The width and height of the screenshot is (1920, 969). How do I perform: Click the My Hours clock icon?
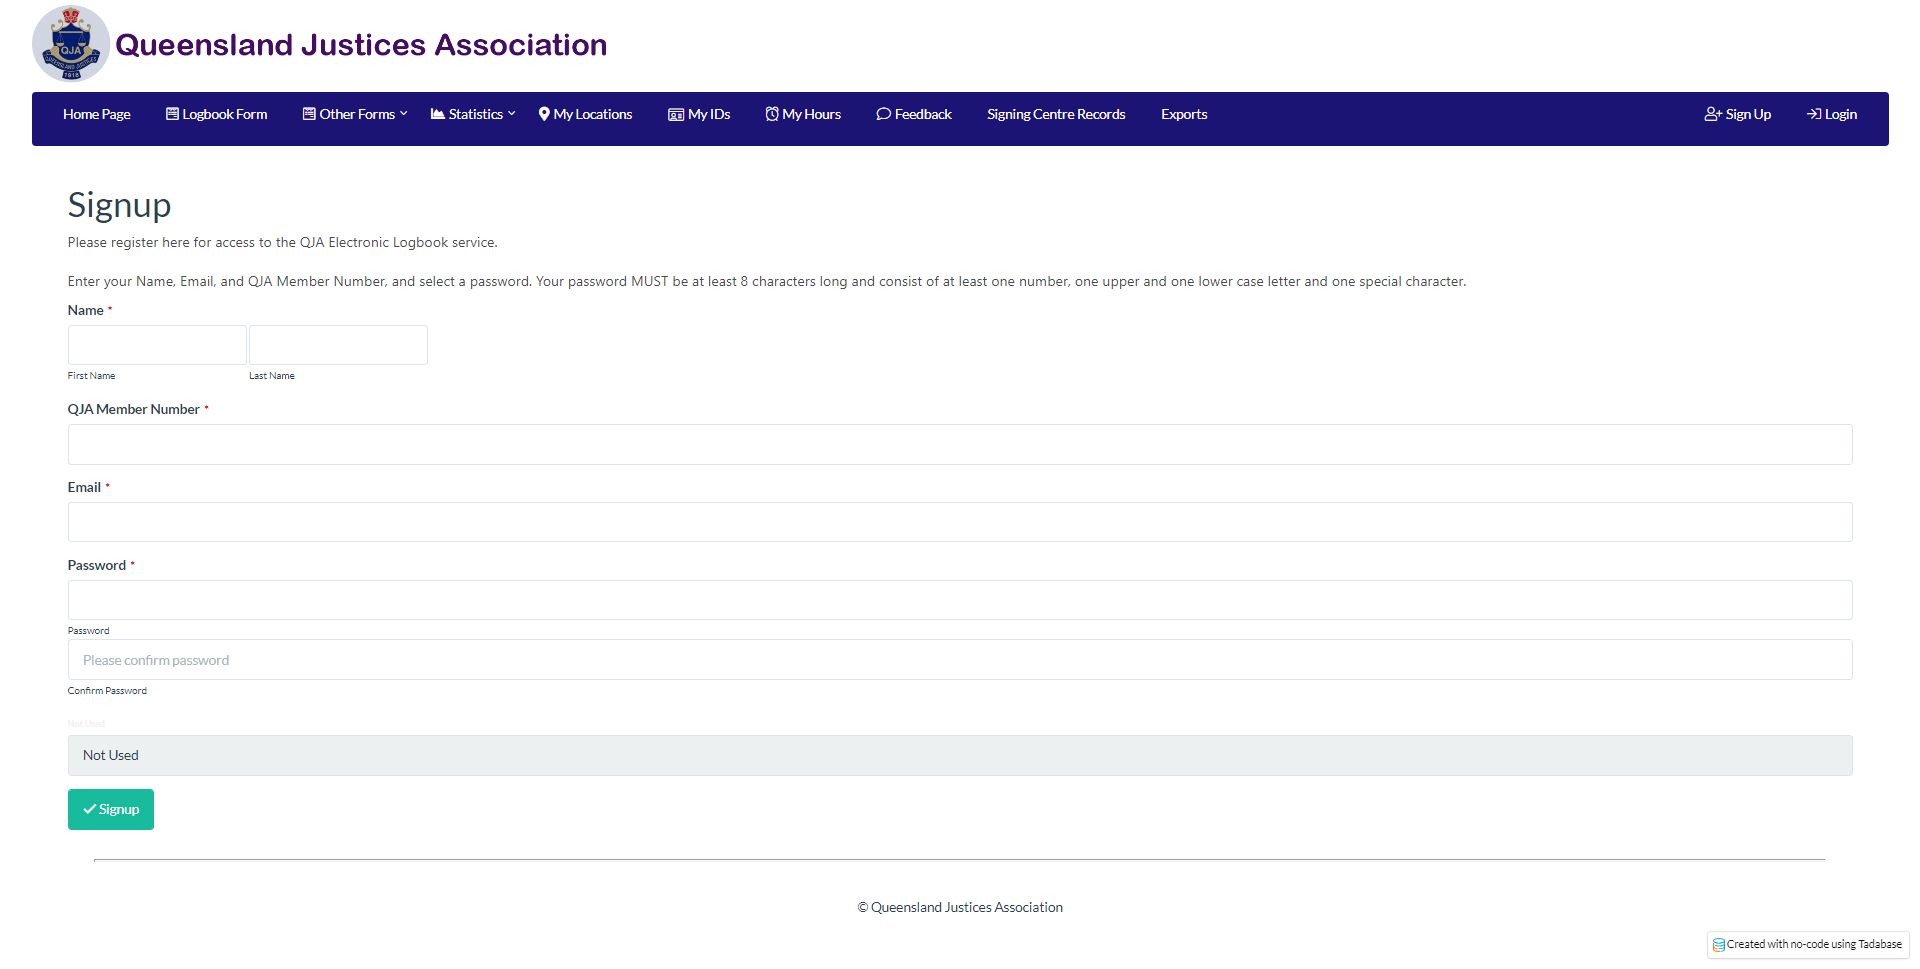(772, 114)
